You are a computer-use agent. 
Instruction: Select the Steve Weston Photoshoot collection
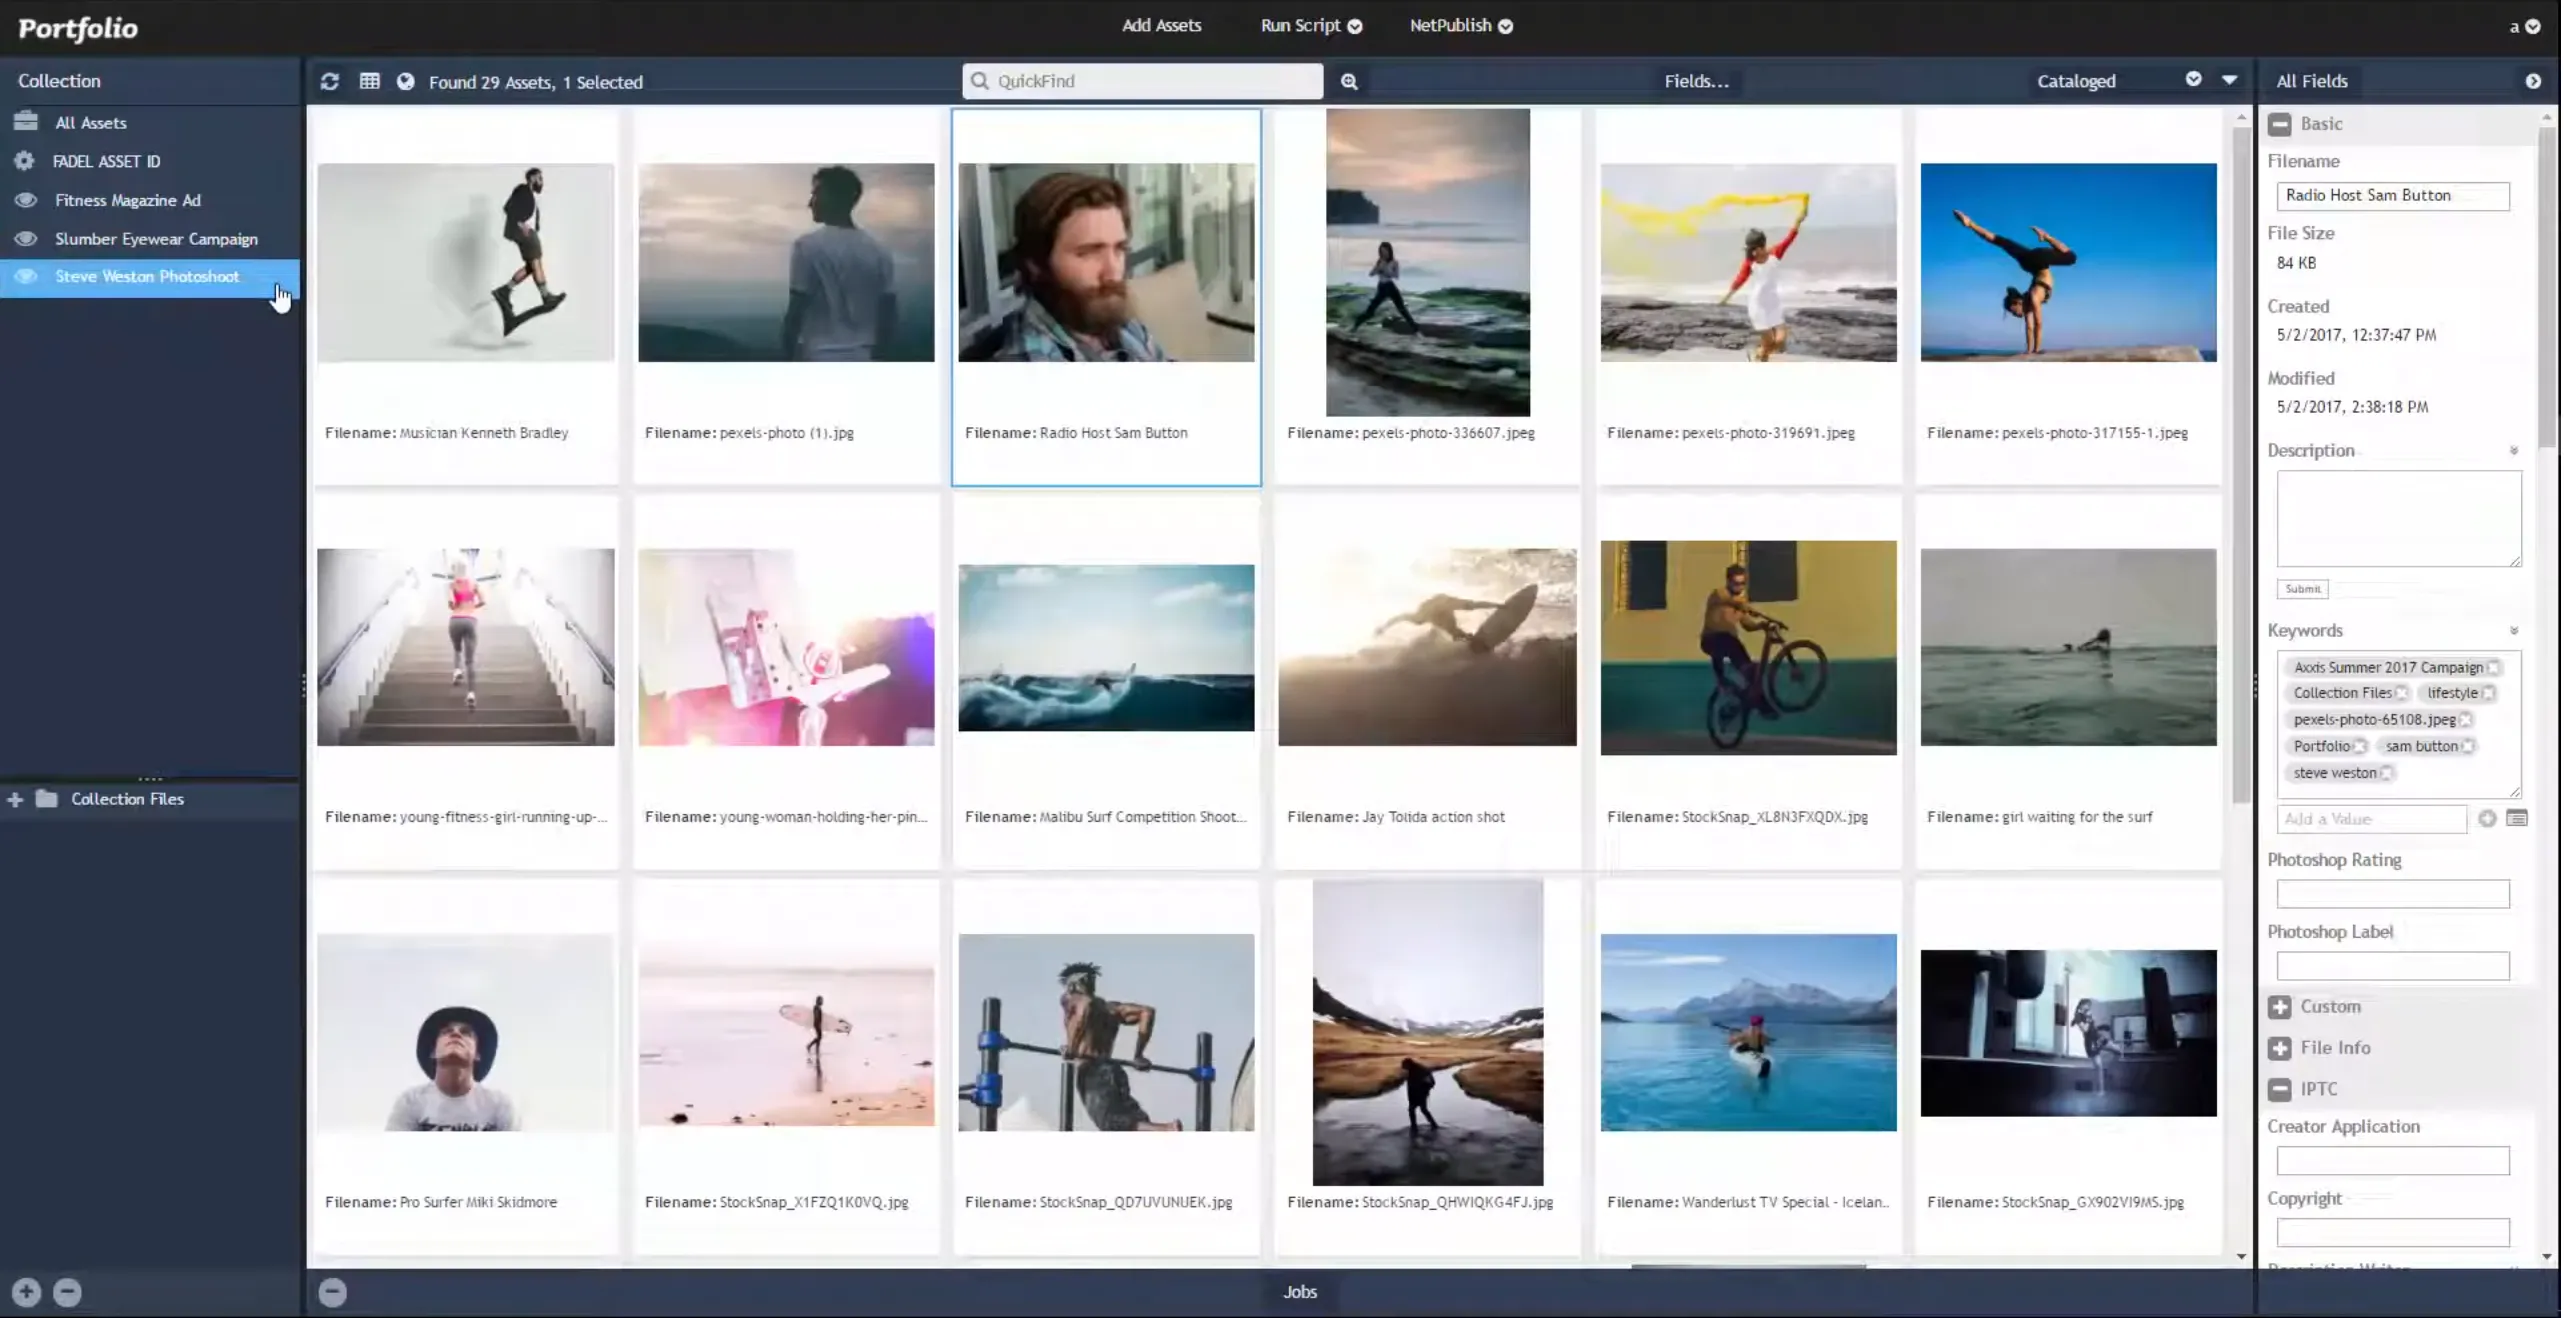tap(150, 277)
